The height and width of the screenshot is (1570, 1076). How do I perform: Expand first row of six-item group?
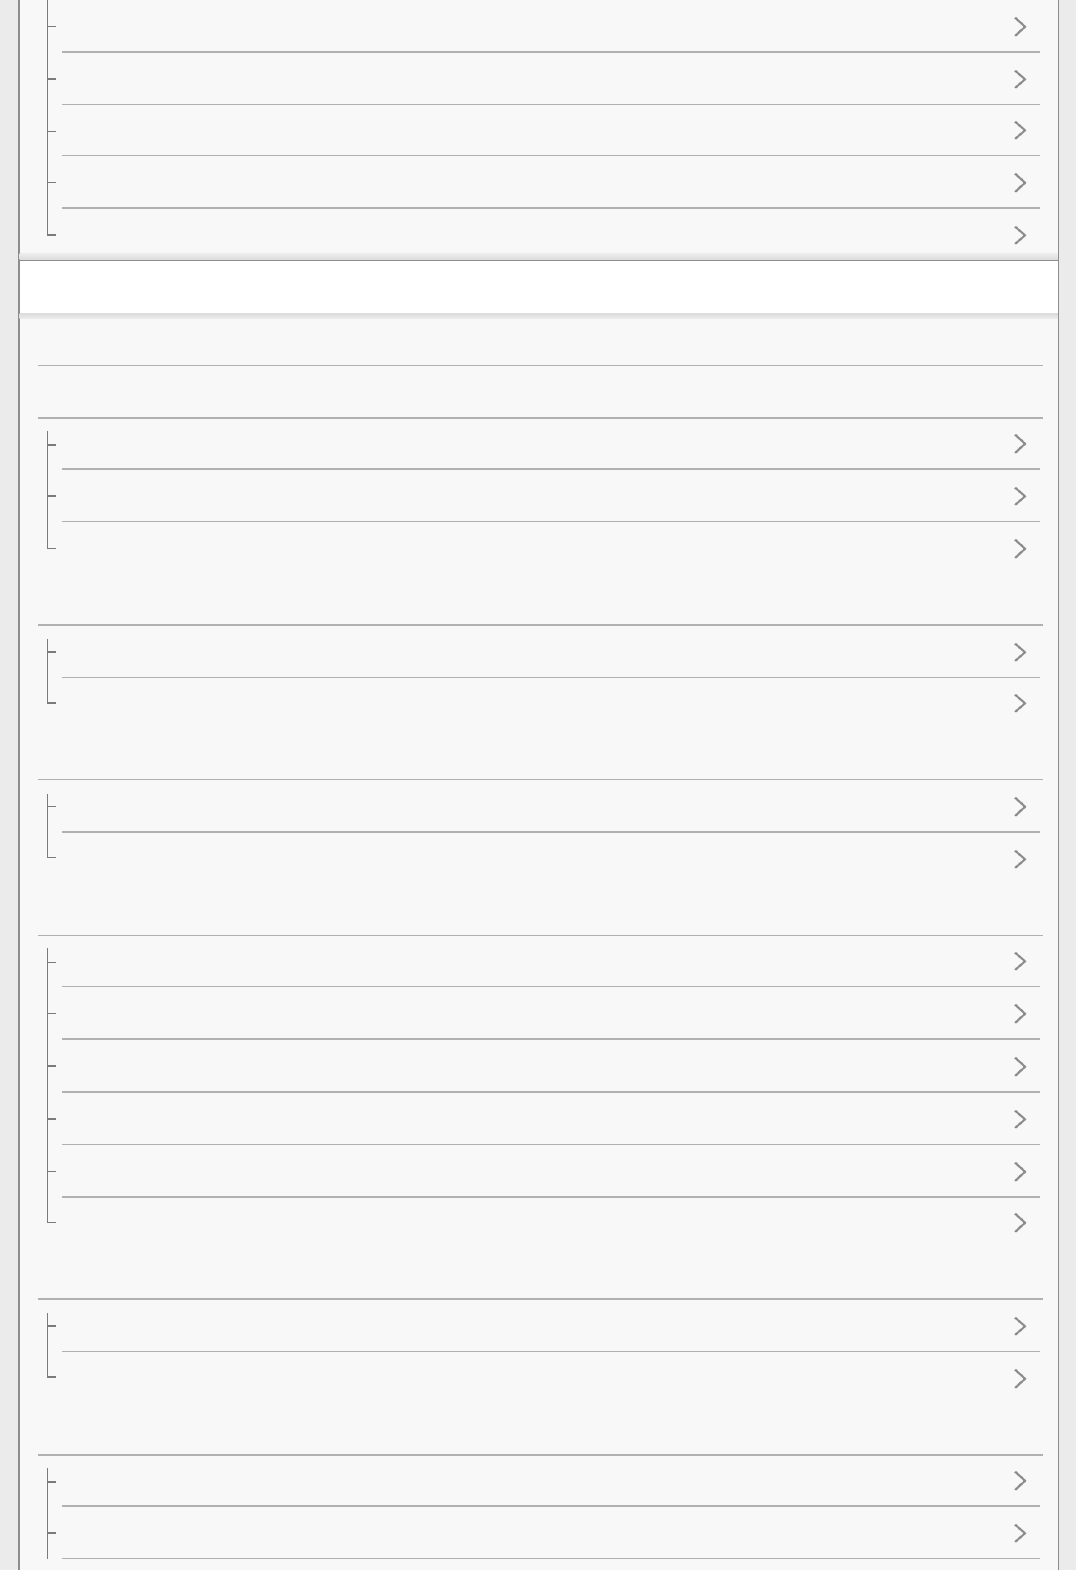tap(1019, 962)
